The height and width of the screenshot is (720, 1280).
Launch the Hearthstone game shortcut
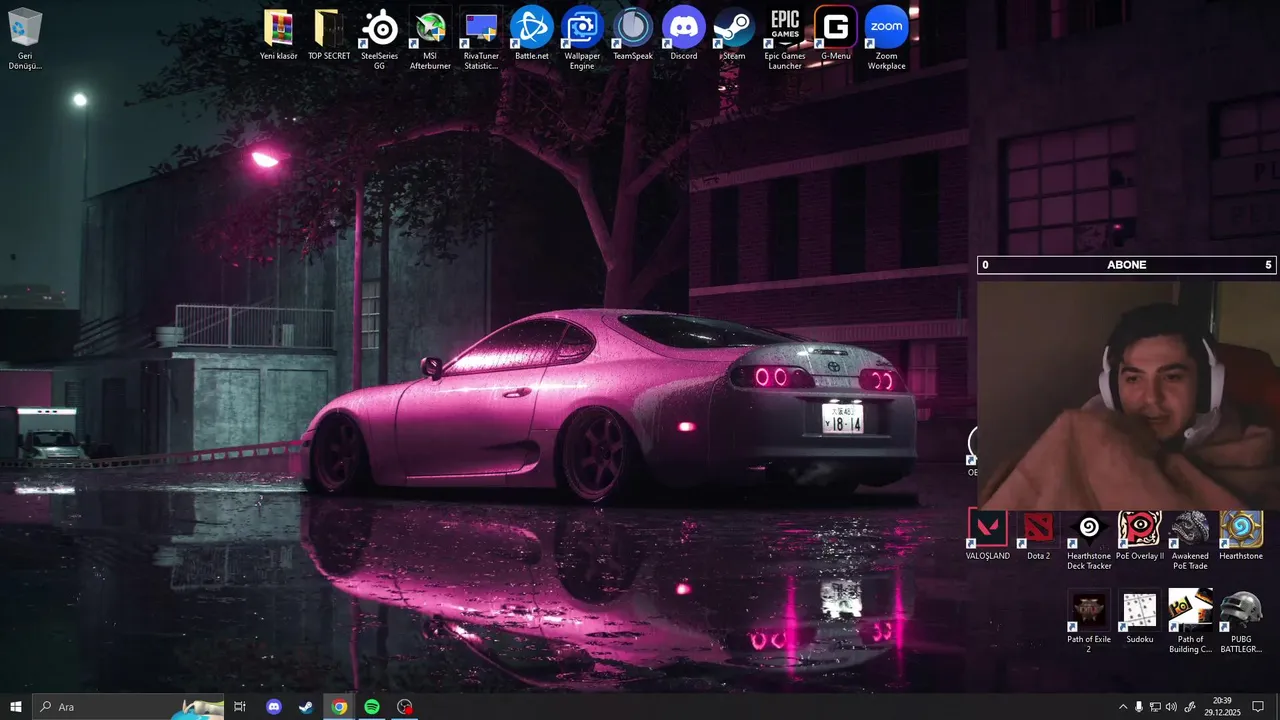point(1241,535)
